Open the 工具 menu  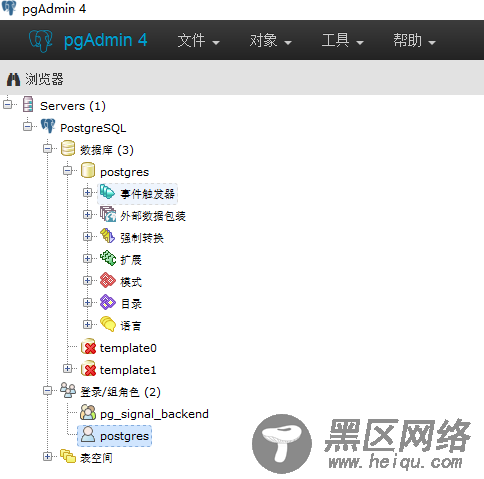click(343, 41)
